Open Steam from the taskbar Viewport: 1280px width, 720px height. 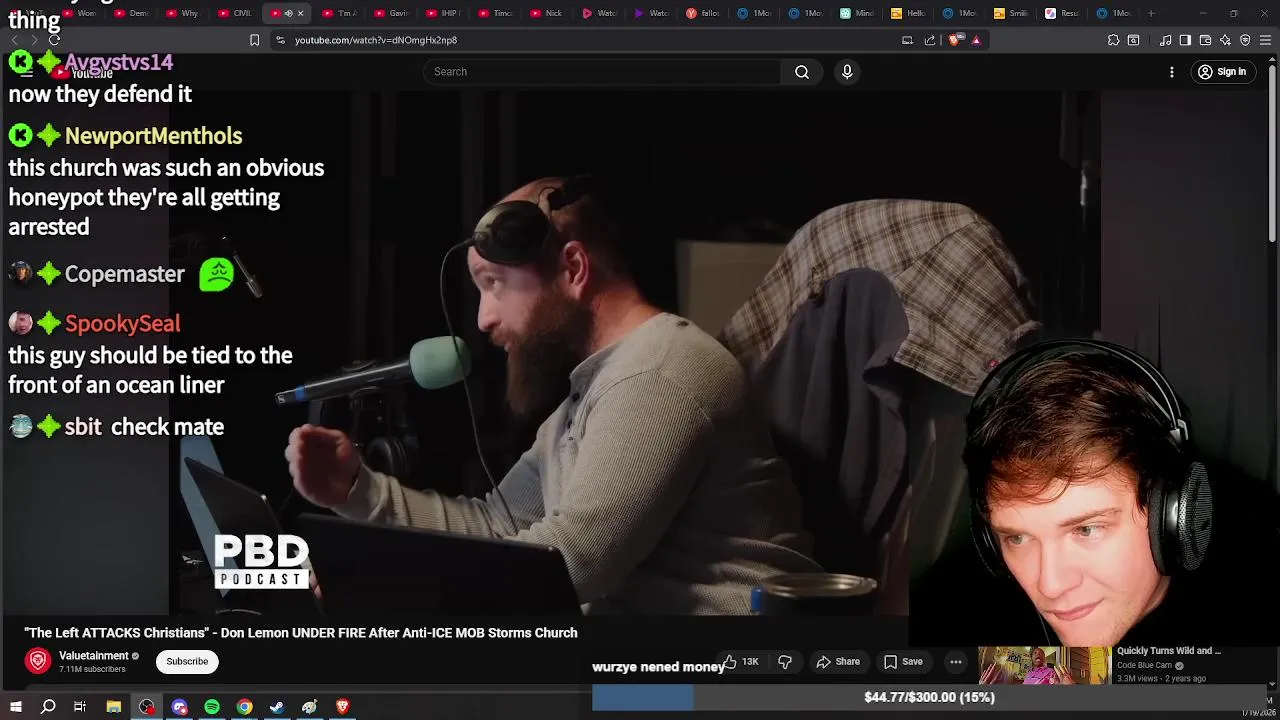point(277,707)
